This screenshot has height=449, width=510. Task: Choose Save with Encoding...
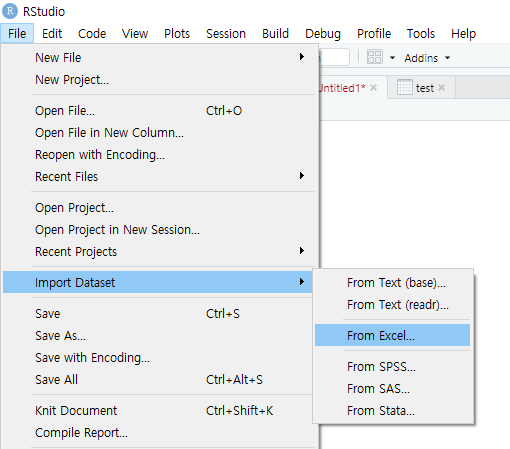pyautogui.click(x=158, y=357)
